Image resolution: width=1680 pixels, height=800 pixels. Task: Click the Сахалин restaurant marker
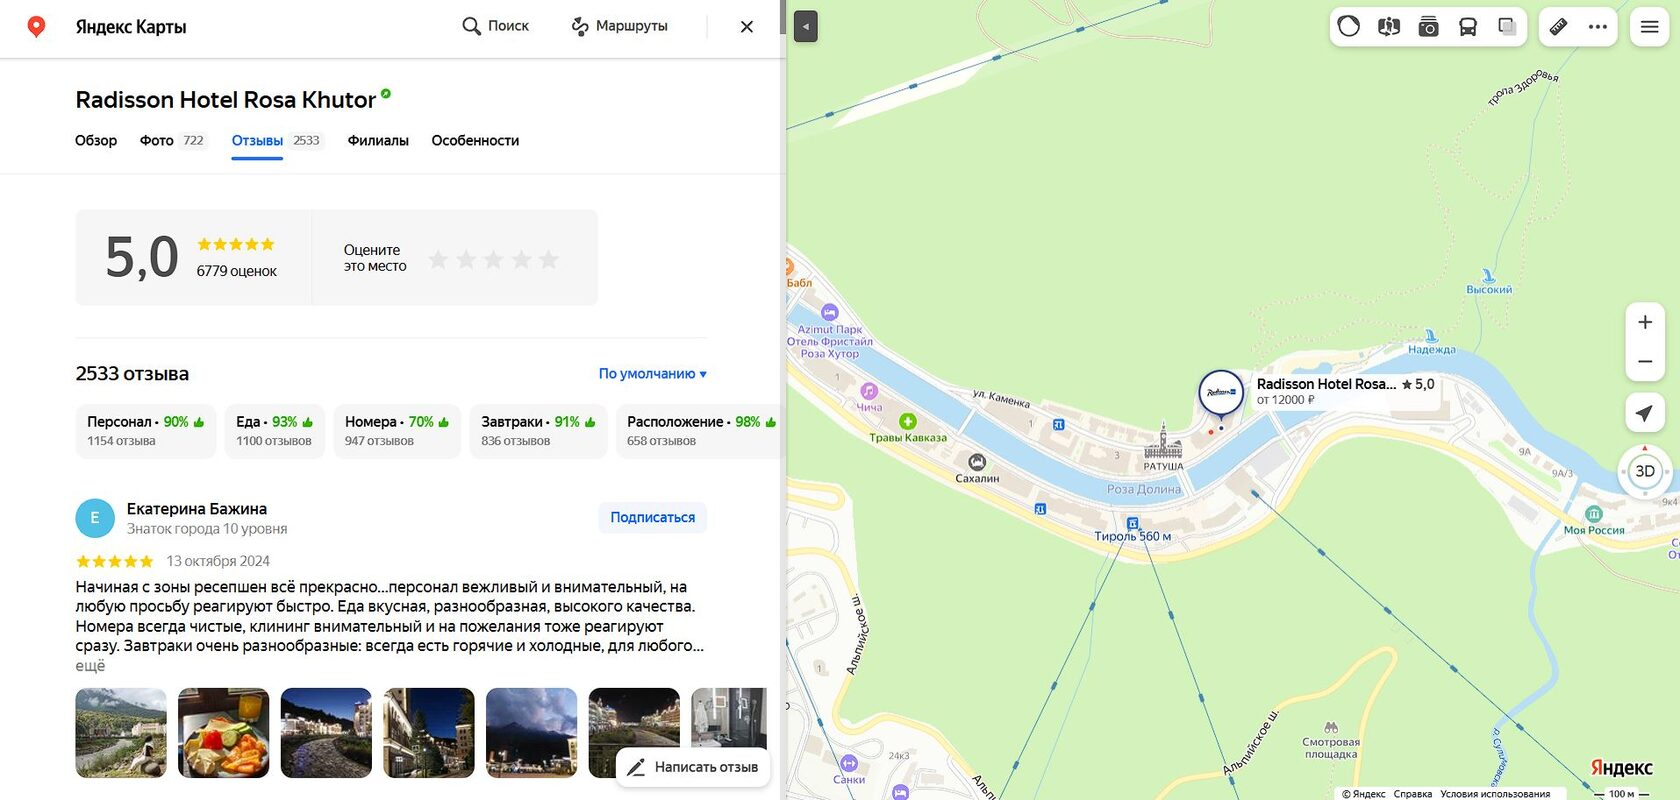point(977,461)
